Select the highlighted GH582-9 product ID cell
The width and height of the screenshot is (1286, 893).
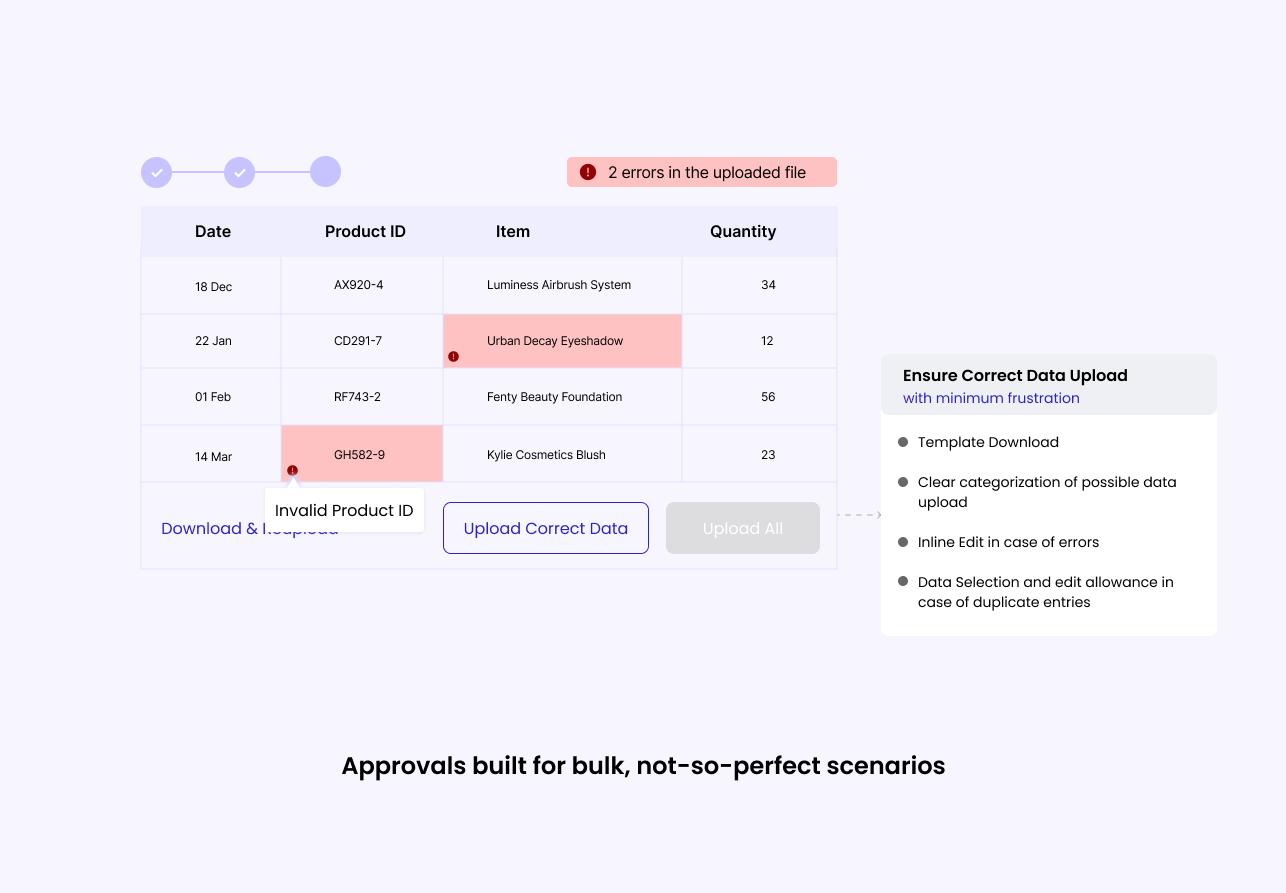(361, 454)
